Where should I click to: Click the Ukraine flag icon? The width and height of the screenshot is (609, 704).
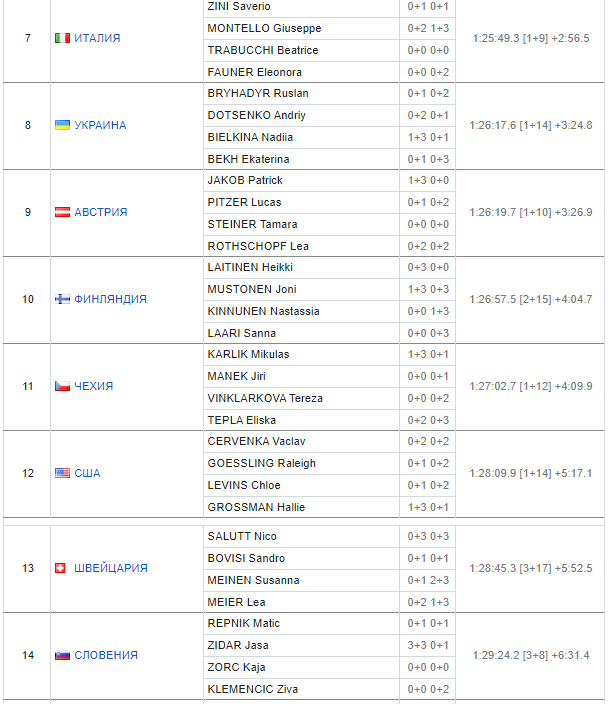click(62, 125)
